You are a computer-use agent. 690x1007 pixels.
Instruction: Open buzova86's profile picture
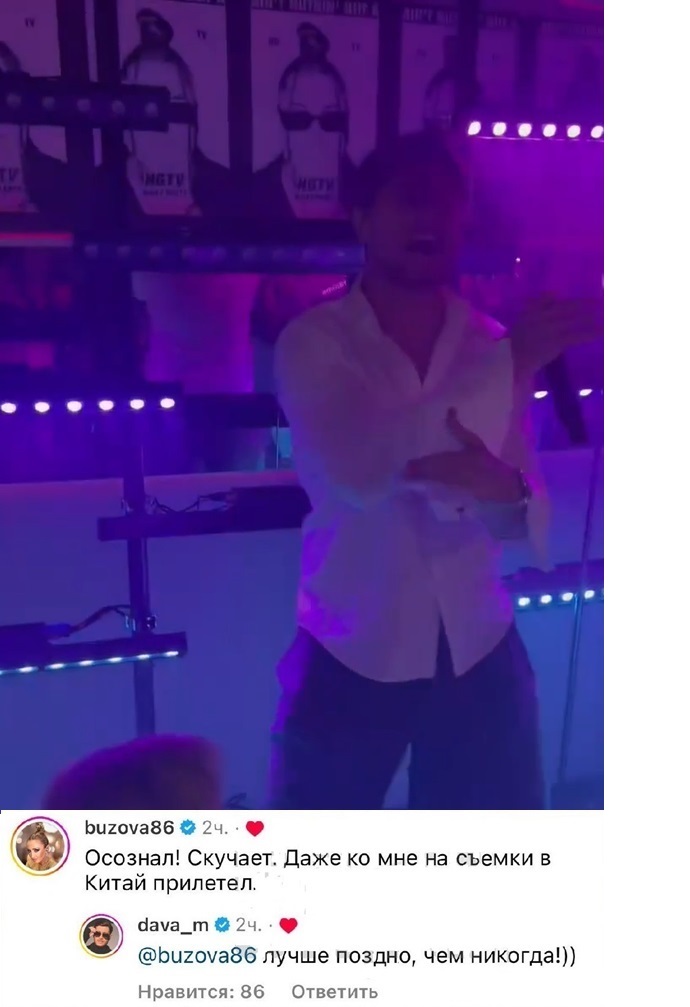point(40,846)
